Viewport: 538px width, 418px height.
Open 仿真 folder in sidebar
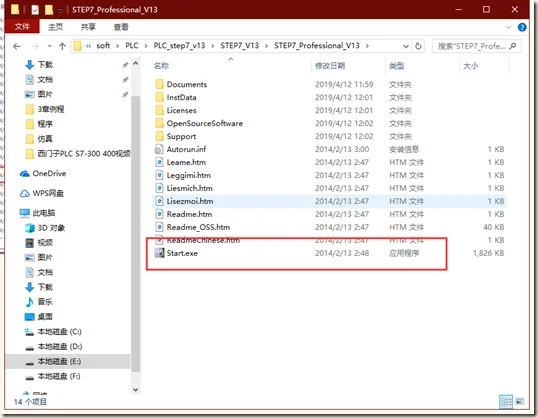(x=45, y=139)
